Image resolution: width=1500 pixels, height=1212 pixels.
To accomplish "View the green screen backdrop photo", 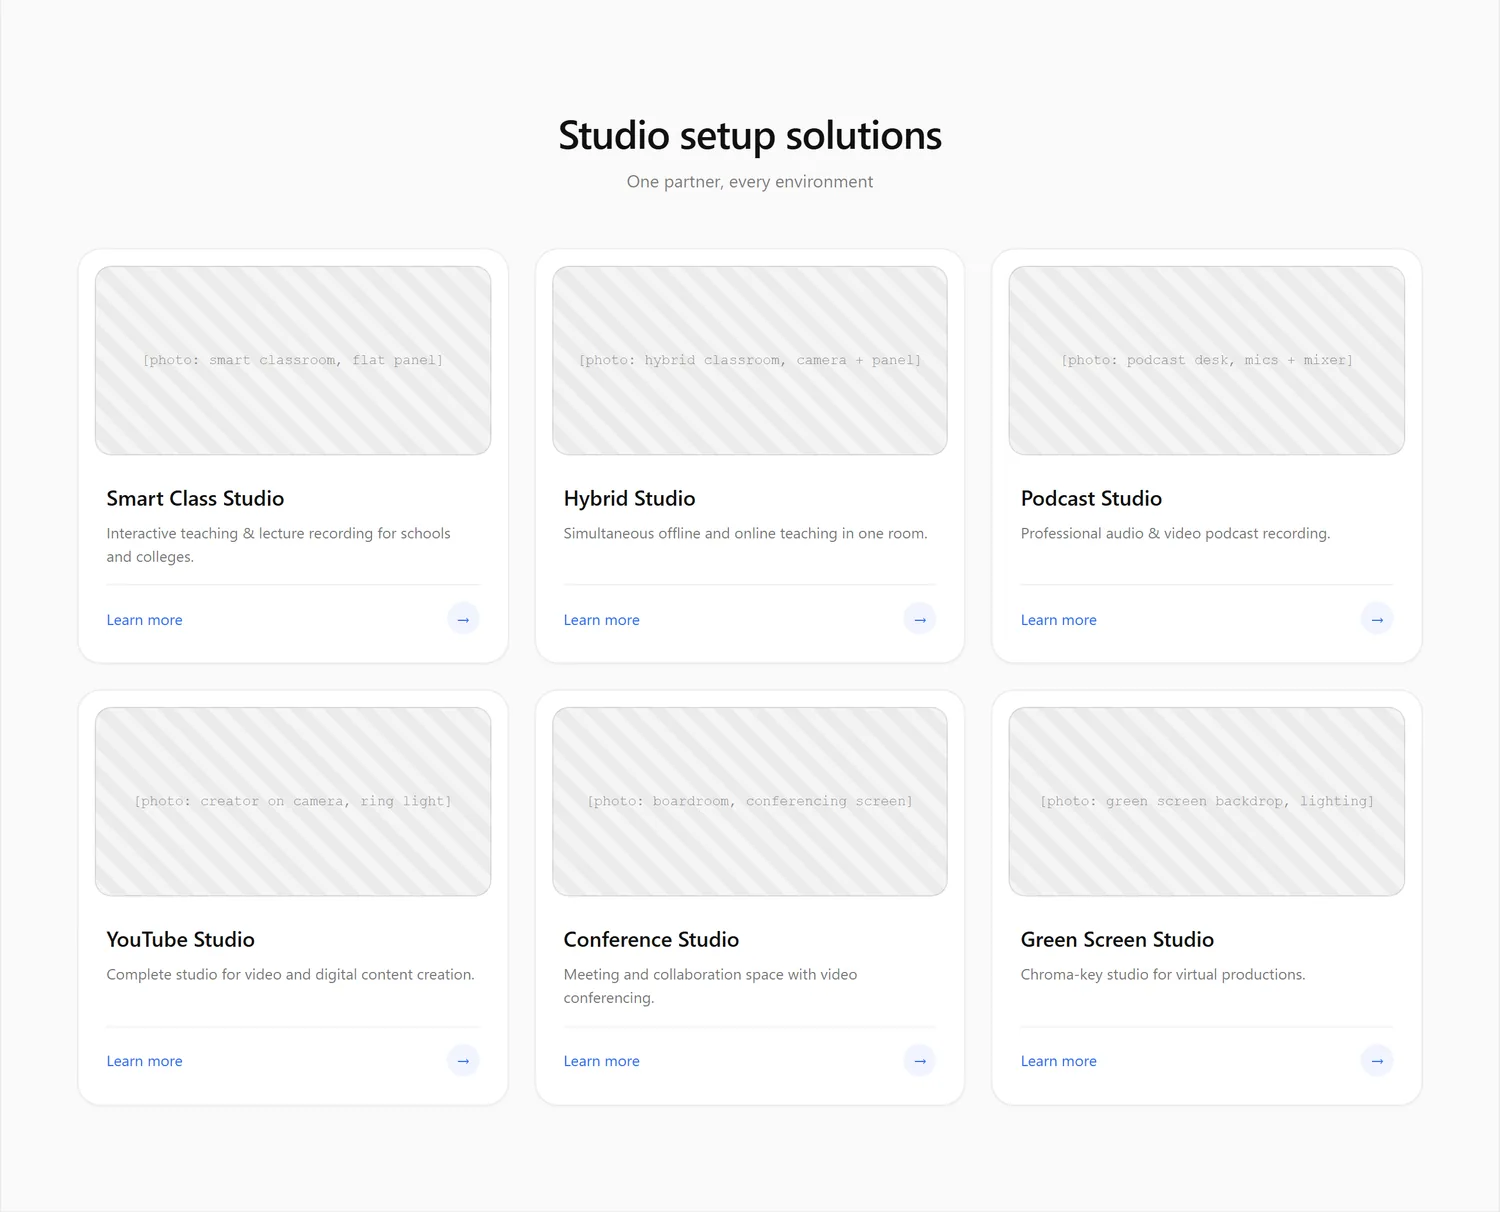I will point(1207,801).
